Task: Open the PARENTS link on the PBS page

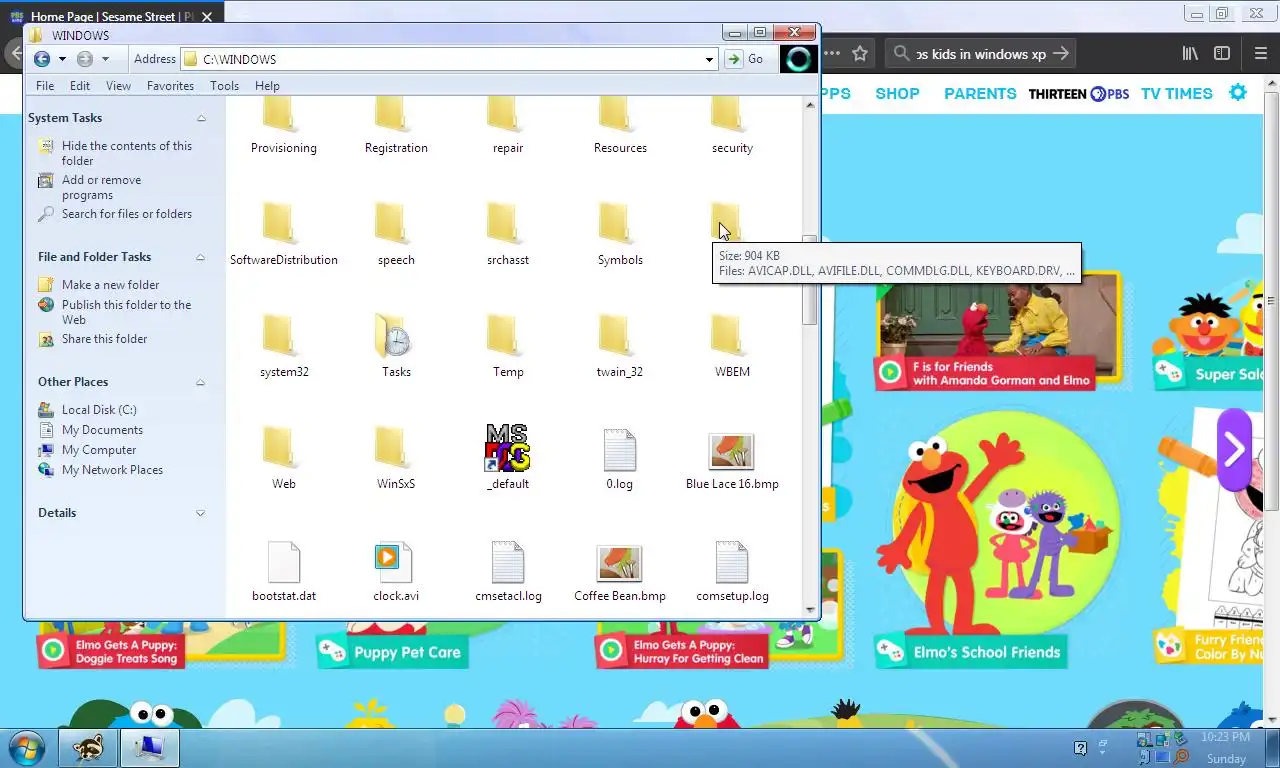Action: click(x=980, y=93)
